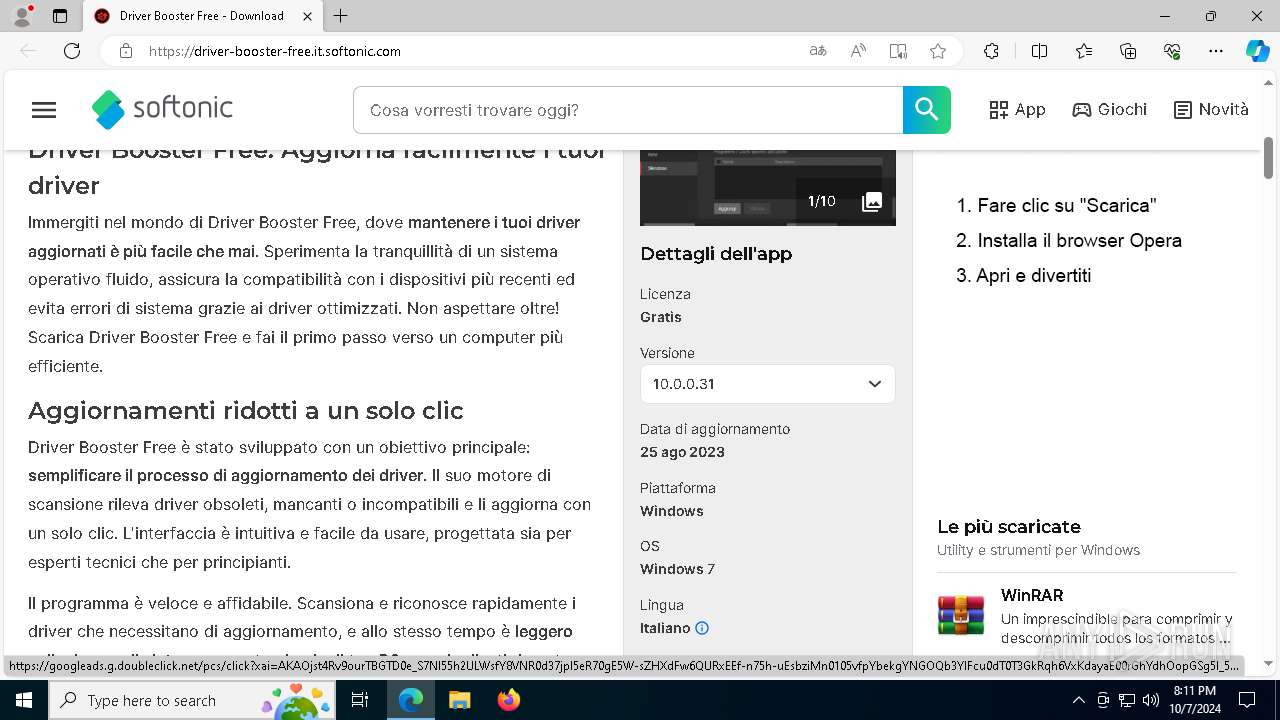
Task: Open immersive reader icon
Action: tap(898, 51)
